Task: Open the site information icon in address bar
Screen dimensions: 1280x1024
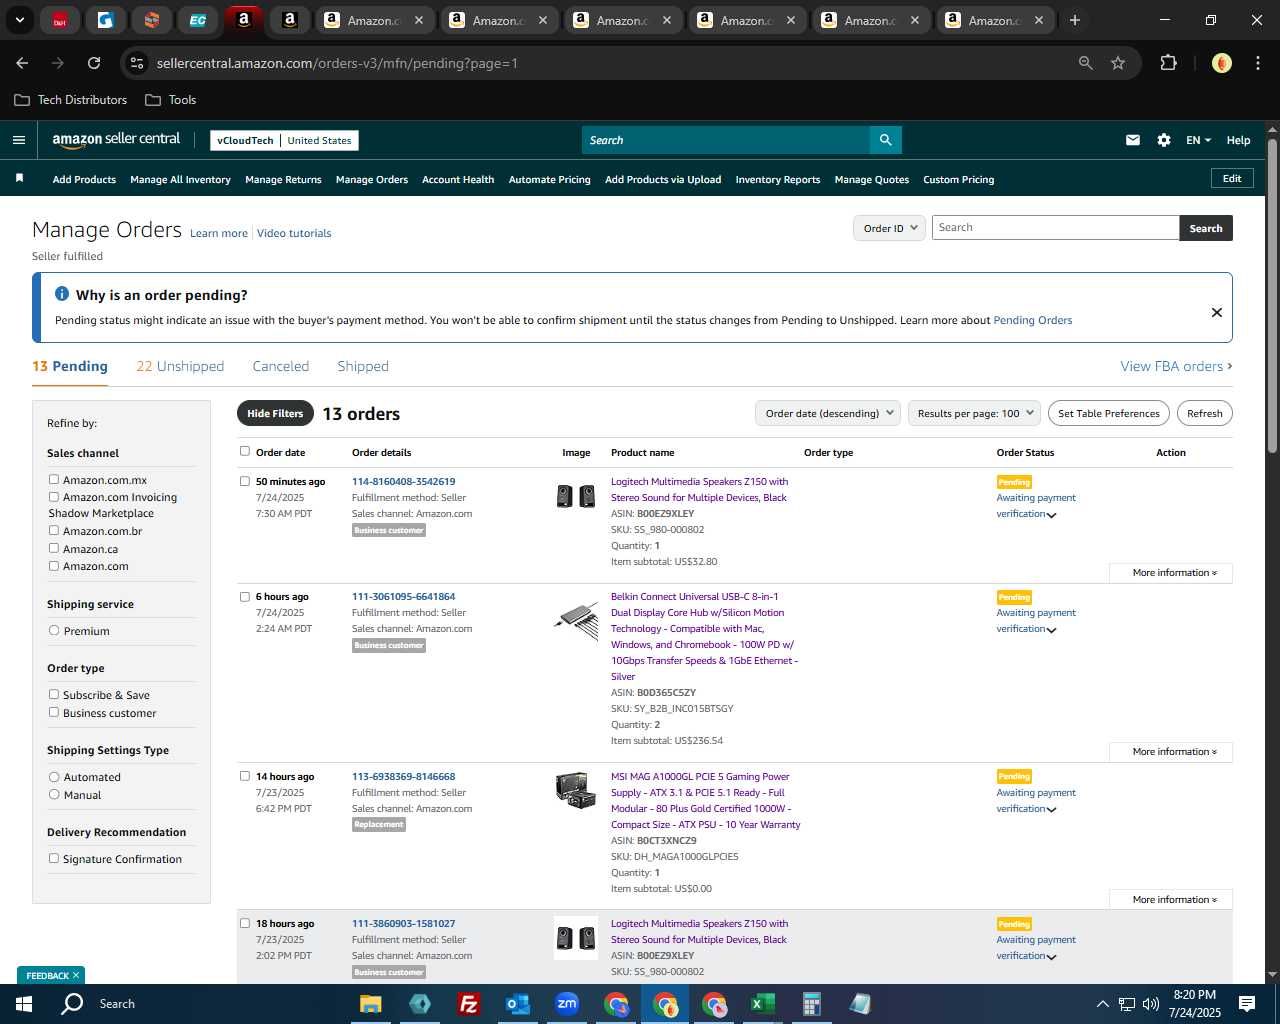Action: click(x=137, y=63)
